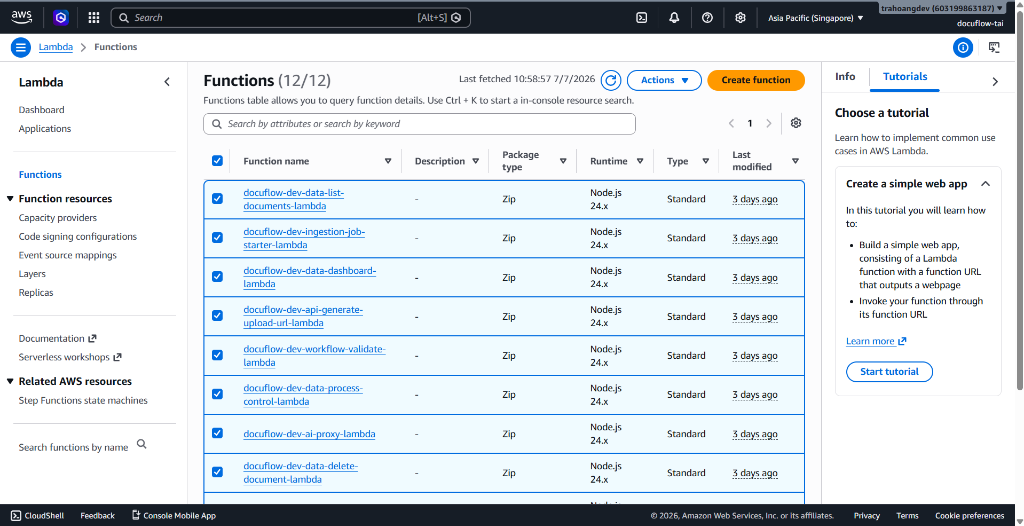Open the docuflow-dev-ai-proxy-lambda function

[x=309, y=434]
